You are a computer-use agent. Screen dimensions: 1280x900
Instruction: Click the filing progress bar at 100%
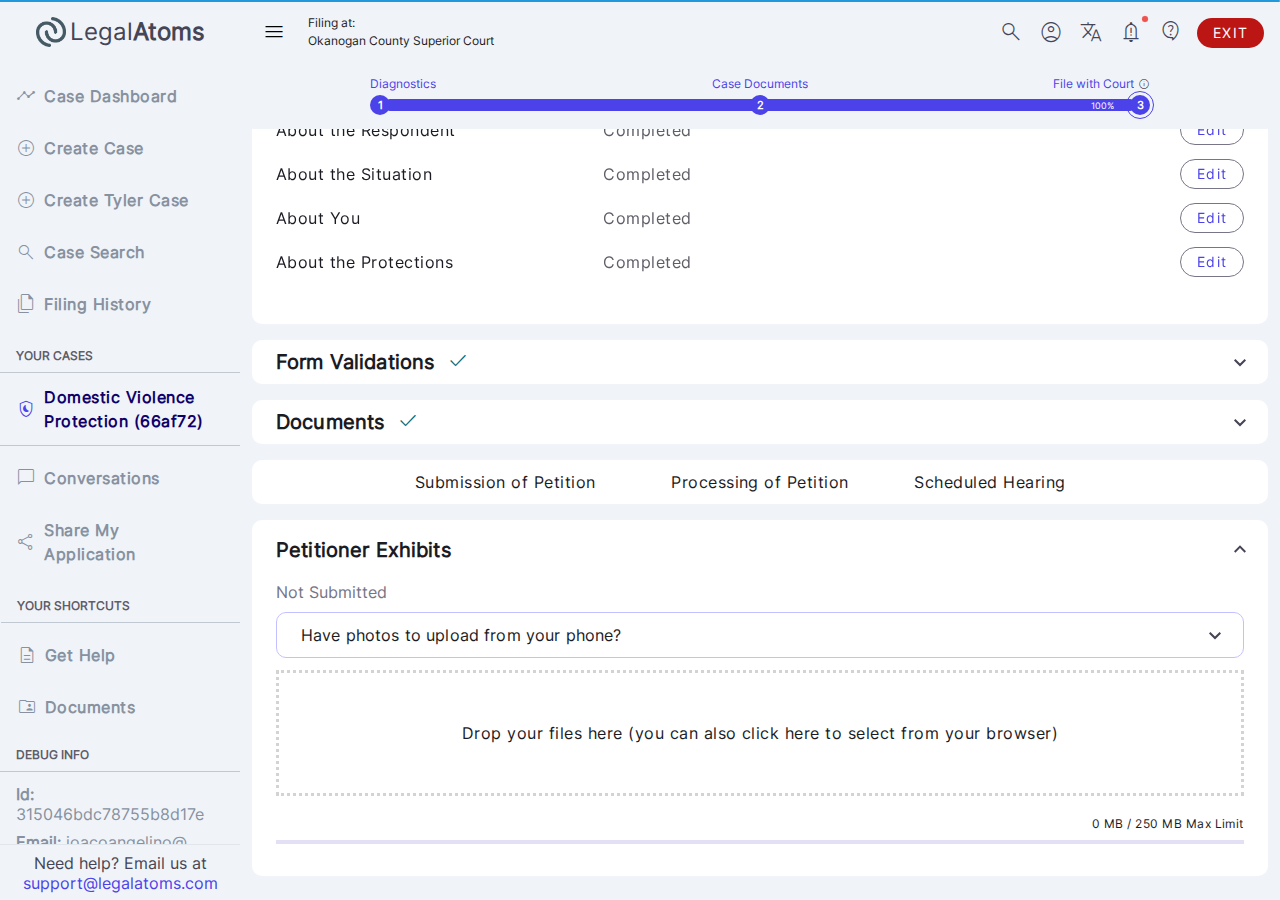(760, 105)
